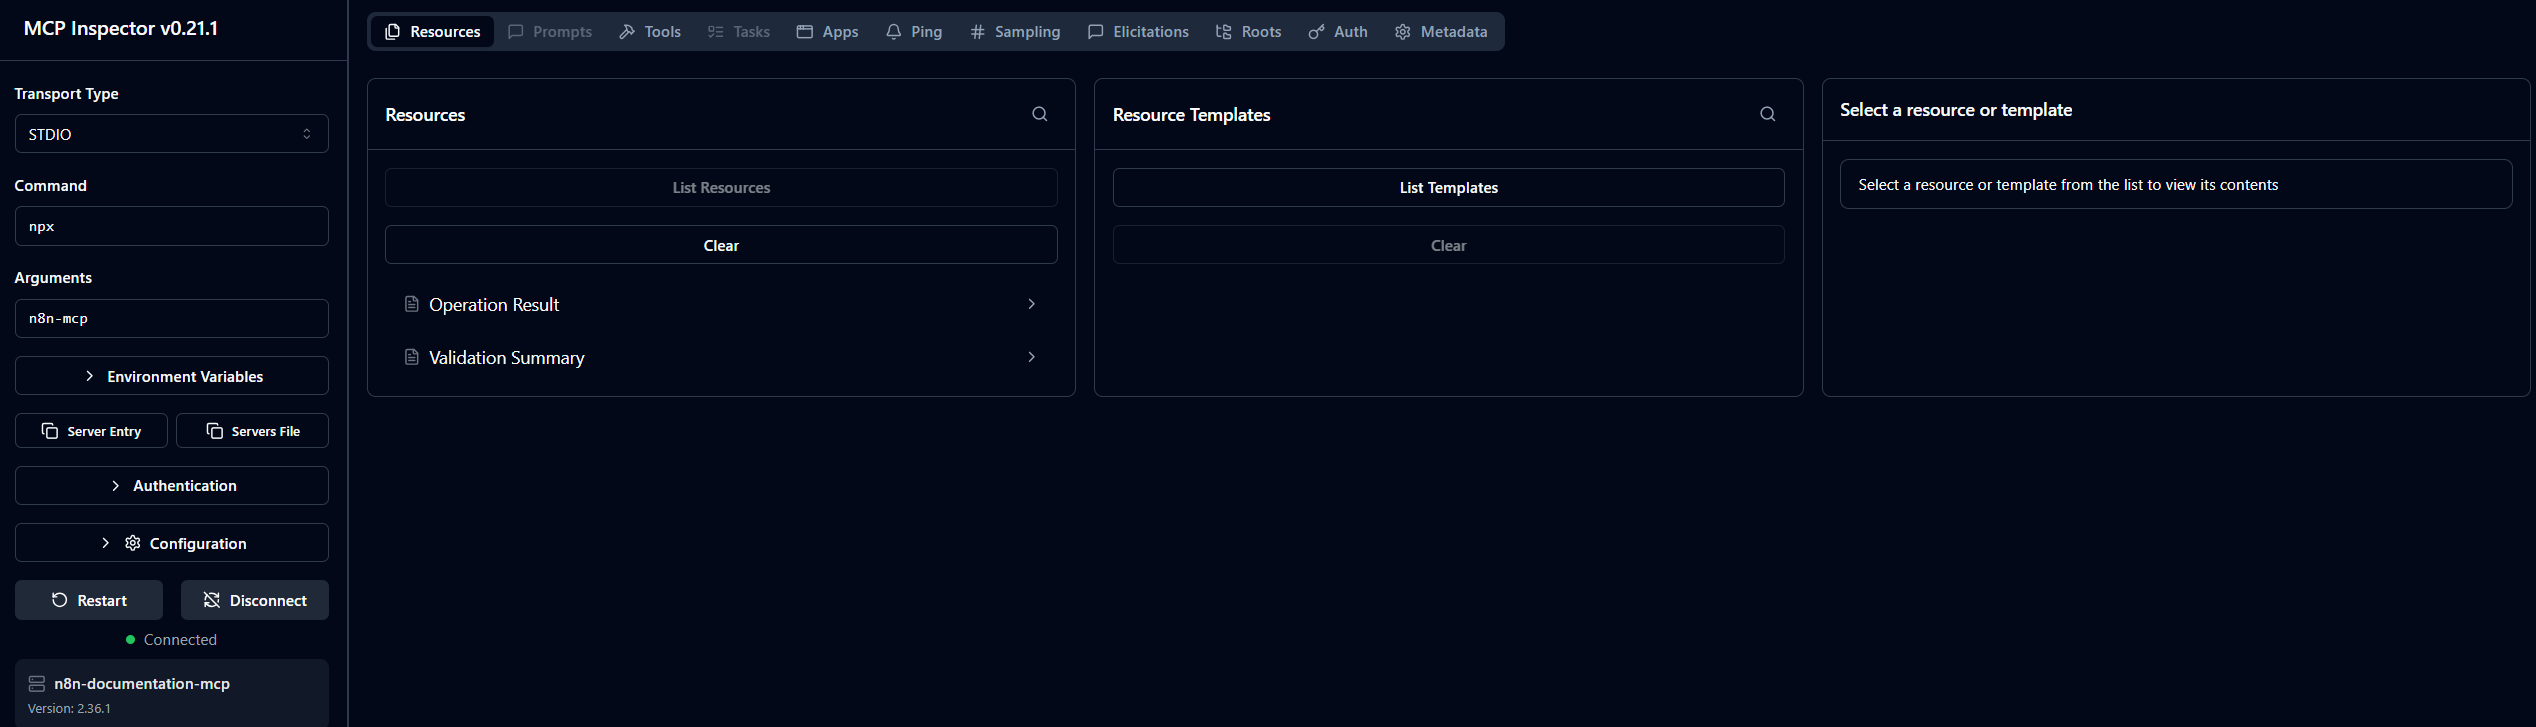Viewport: 2536px width, 727px height.
Task: Click the chevron on the Operation Result row
Action: [x=1032, y=304]
